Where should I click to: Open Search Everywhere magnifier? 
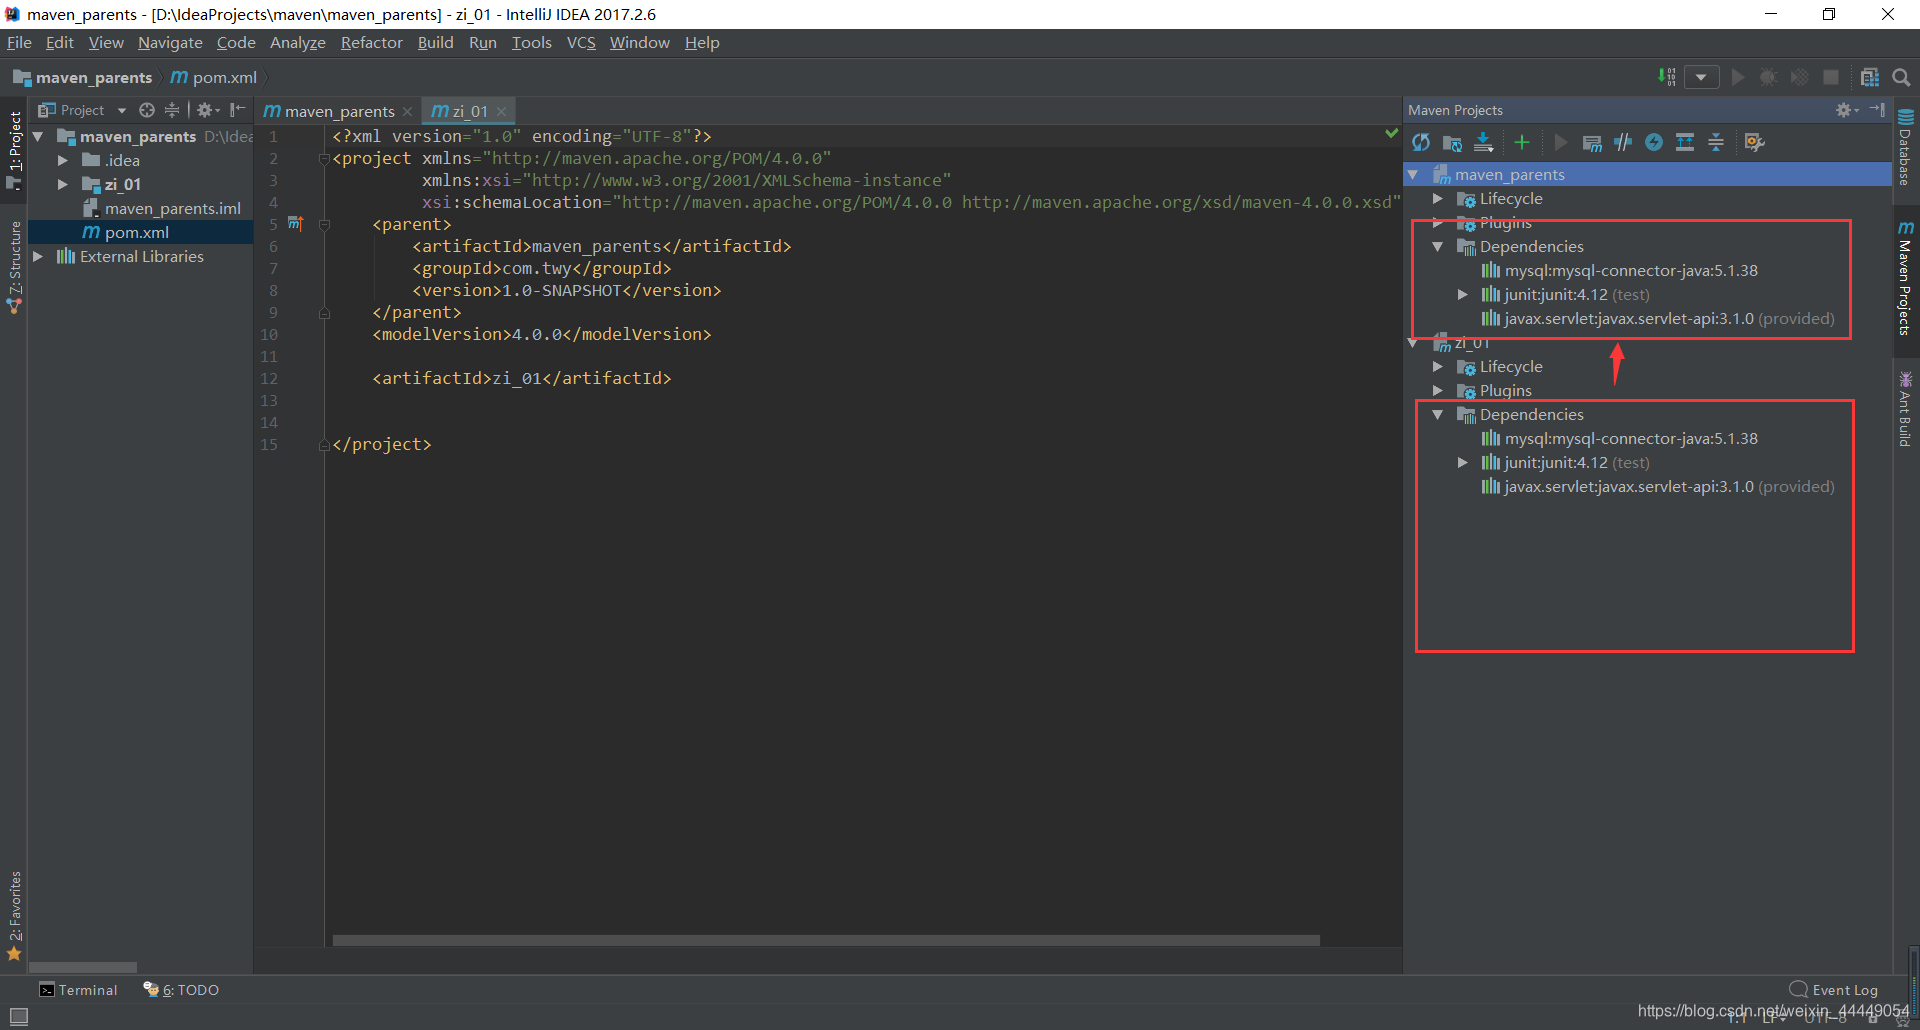pos(1901,77)
